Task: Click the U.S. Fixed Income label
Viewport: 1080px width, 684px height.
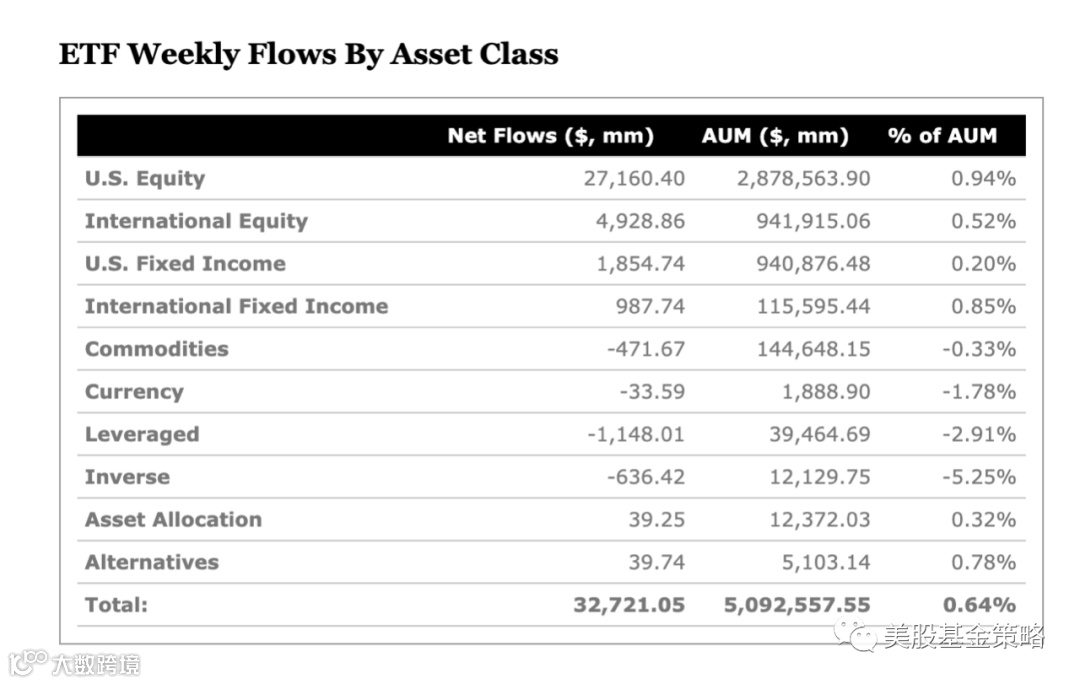Action: pyautogui.click(x=185, y=264)
